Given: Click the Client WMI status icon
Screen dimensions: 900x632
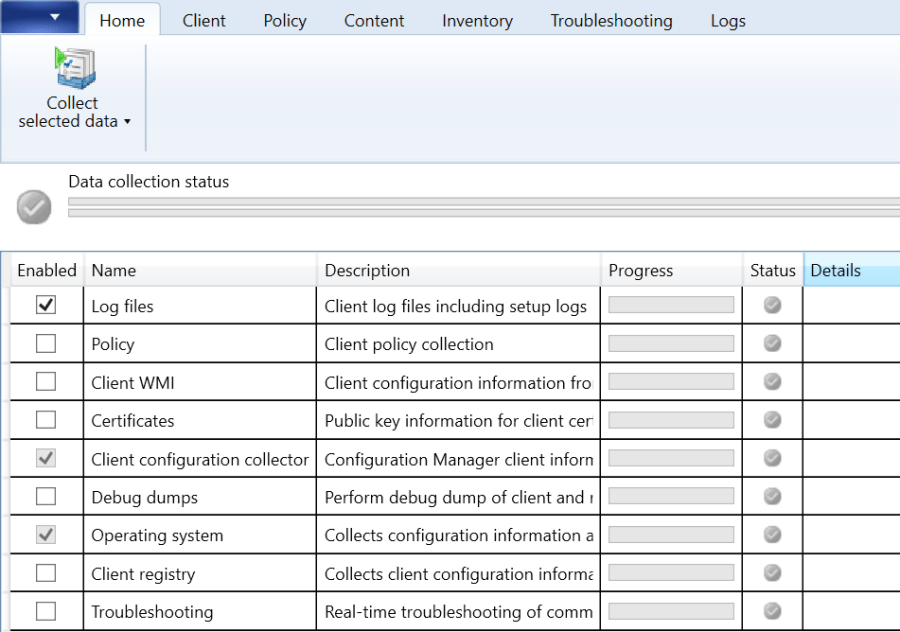Looking at the screenshot, I should [772, 381].
